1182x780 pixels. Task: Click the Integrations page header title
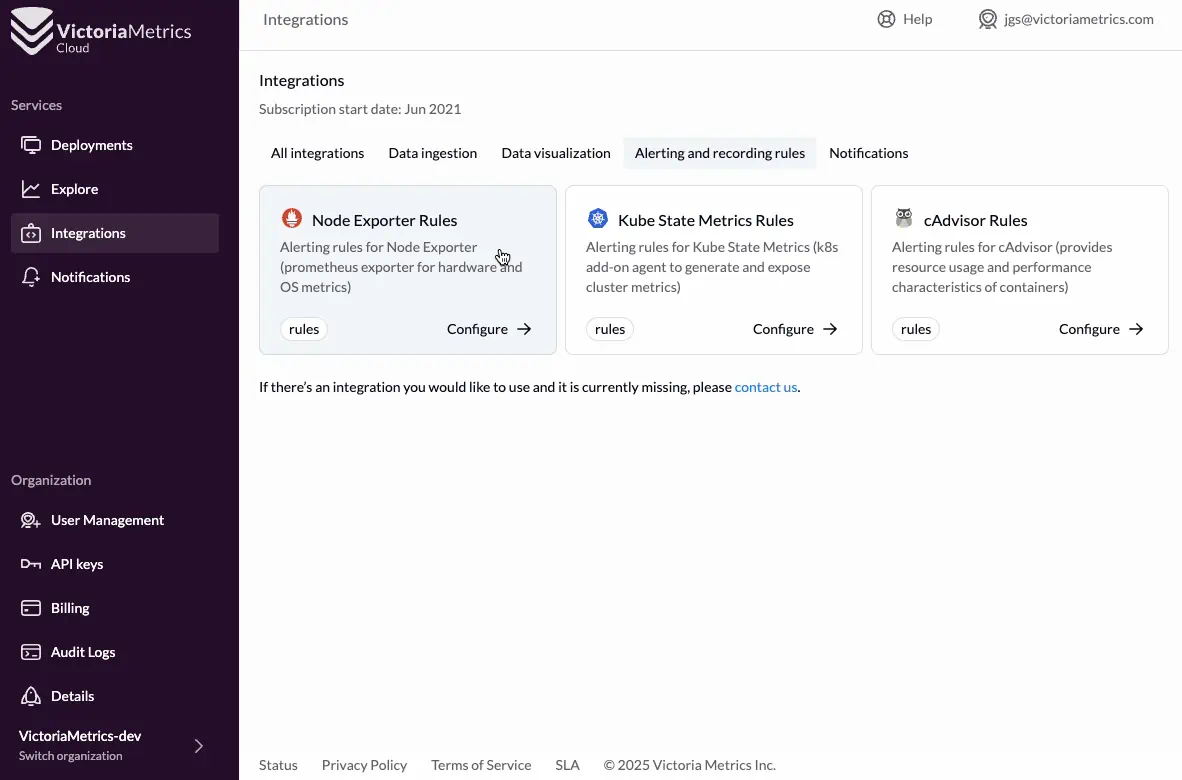(x=305, y=20)
